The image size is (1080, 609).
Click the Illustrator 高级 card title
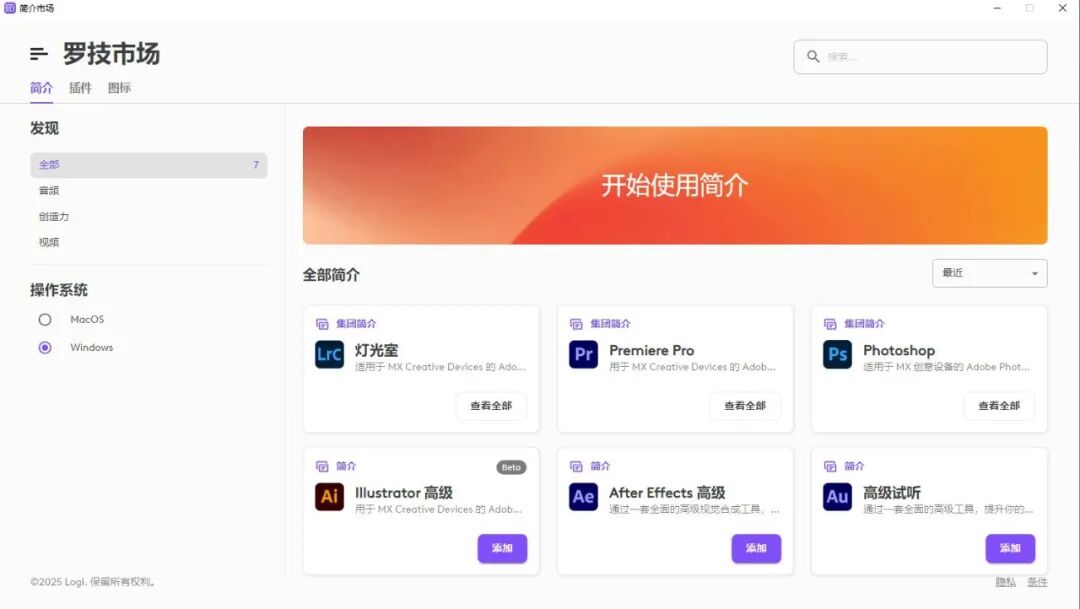[404, 493]
